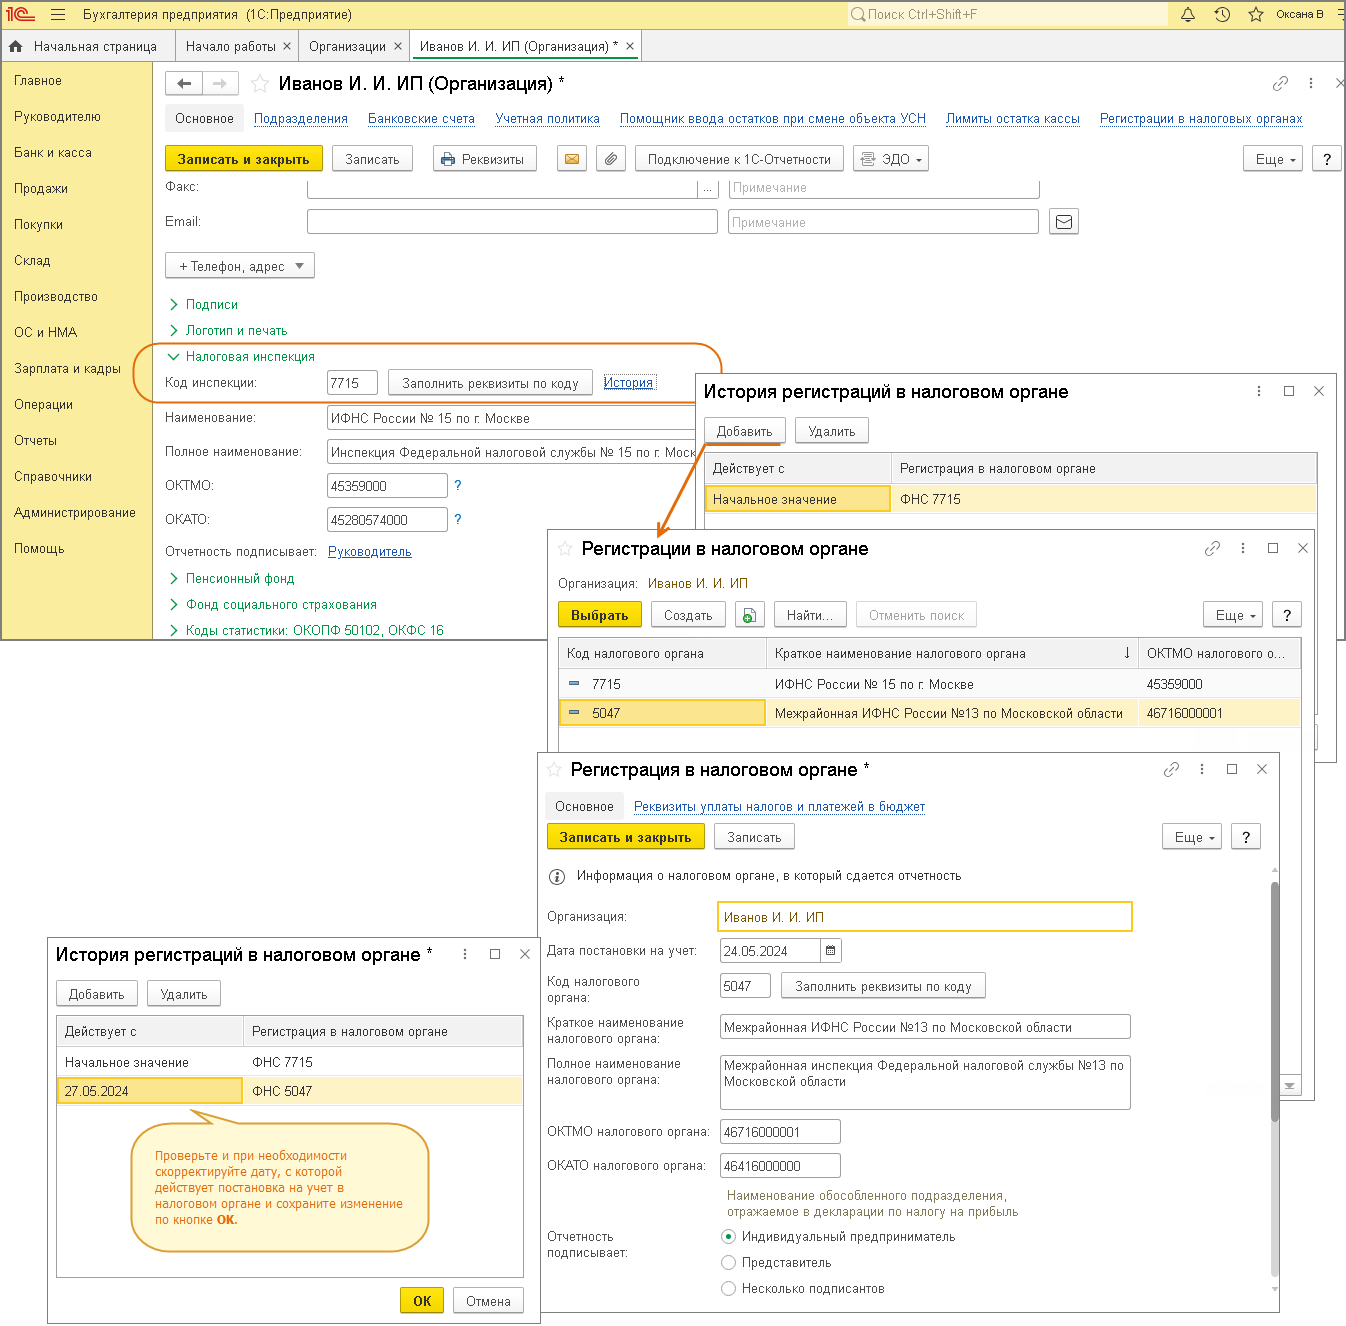Viewport: 1346px width, 1326px height.
Task: Click the registration form vertical scrollbar
Action: tap(1274, 1000)
